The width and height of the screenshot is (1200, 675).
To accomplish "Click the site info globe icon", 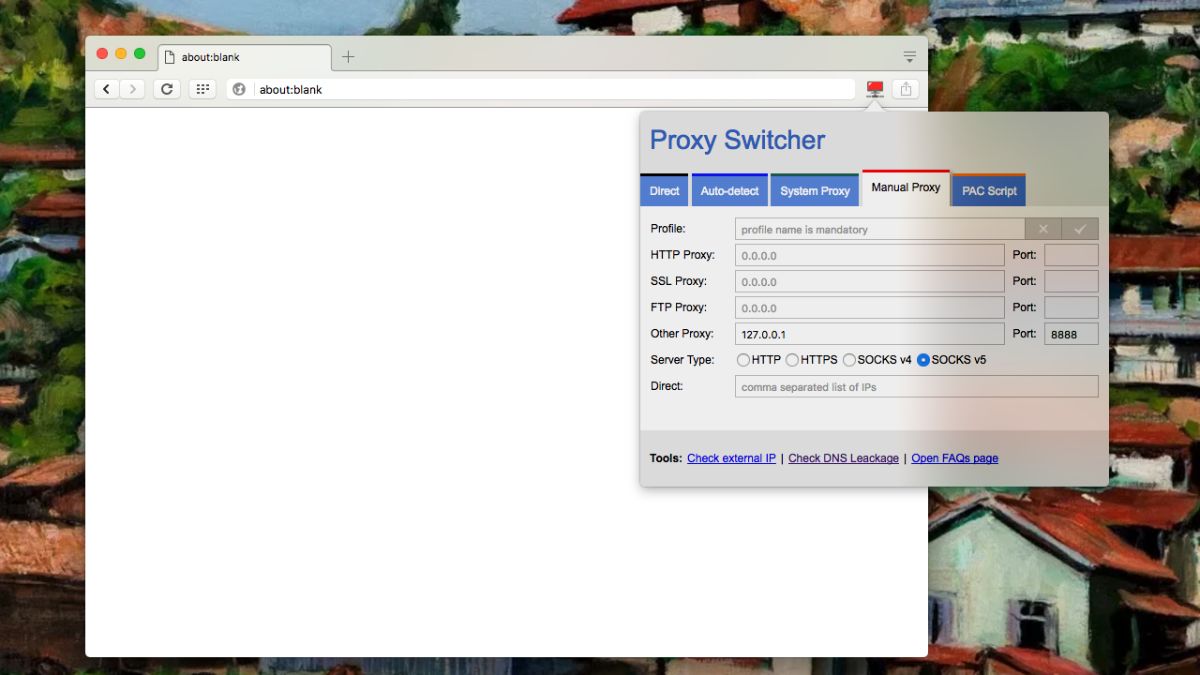I will pos(237,89).
